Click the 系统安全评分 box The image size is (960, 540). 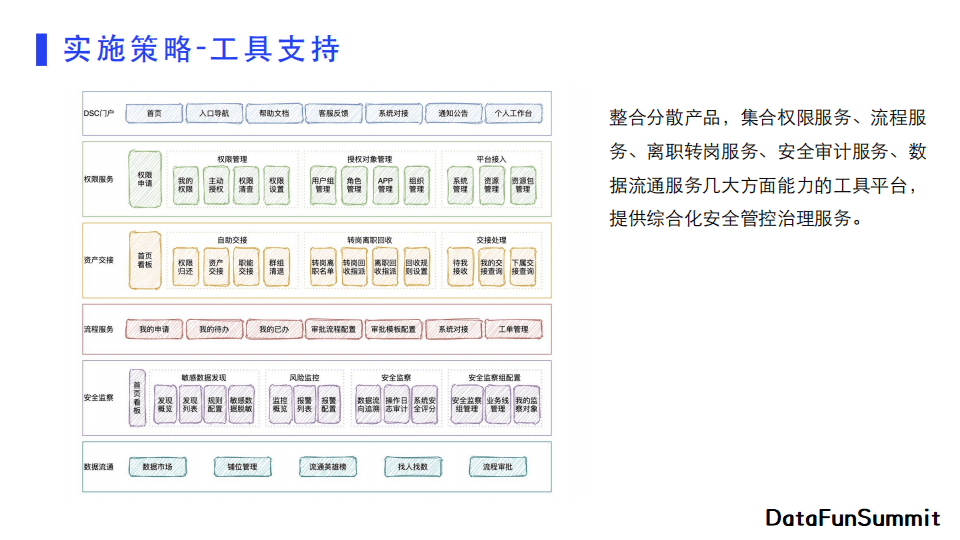point(424,405)
